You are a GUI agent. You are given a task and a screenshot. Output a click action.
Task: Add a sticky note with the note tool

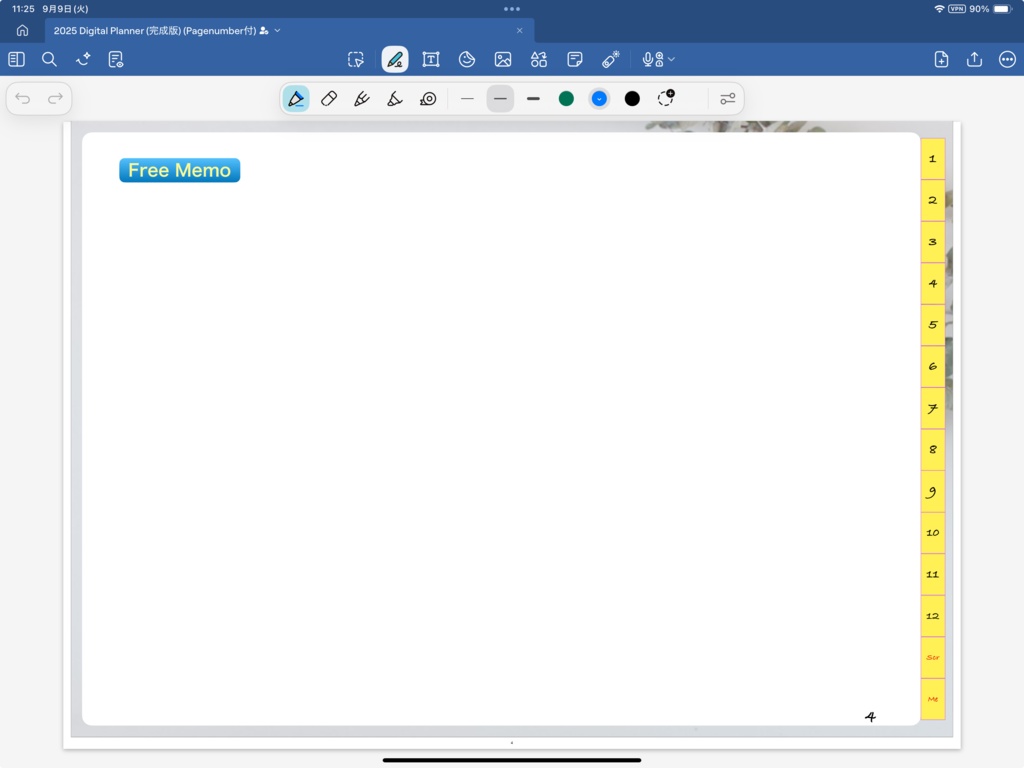tap(575, 59)
